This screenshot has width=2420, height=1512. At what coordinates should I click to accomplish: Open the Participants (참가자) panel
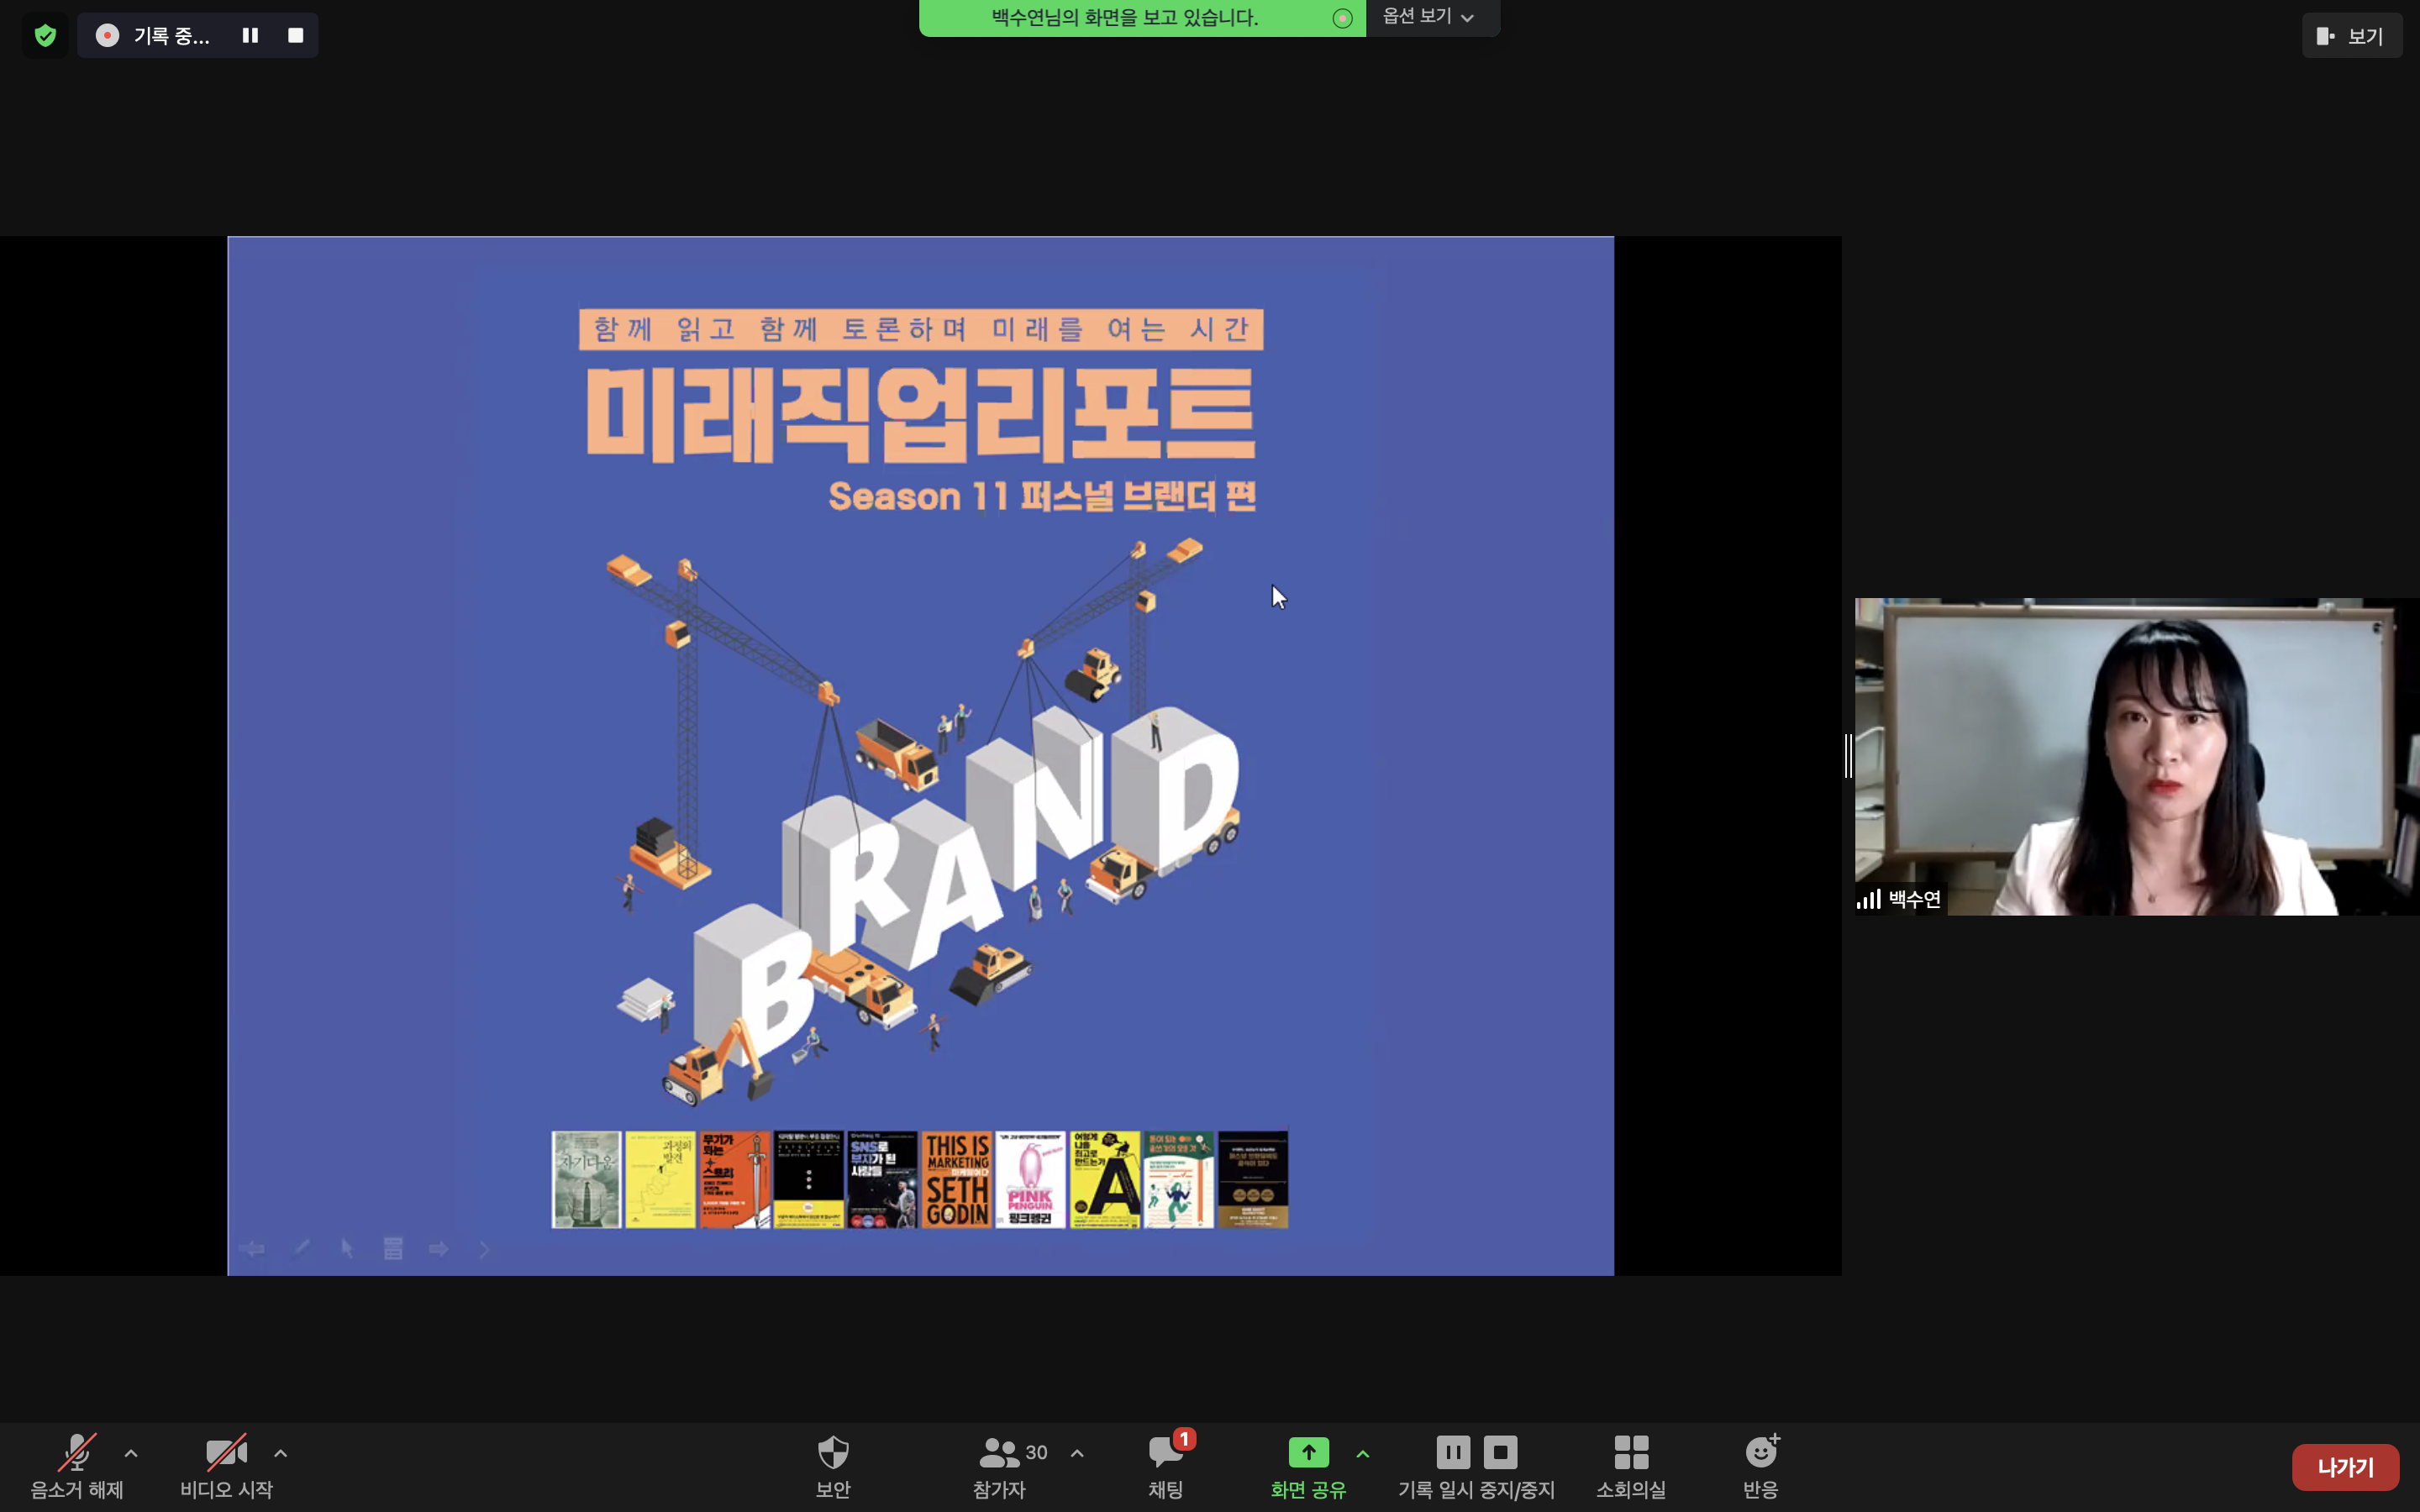click(x=1000, y=1464)
